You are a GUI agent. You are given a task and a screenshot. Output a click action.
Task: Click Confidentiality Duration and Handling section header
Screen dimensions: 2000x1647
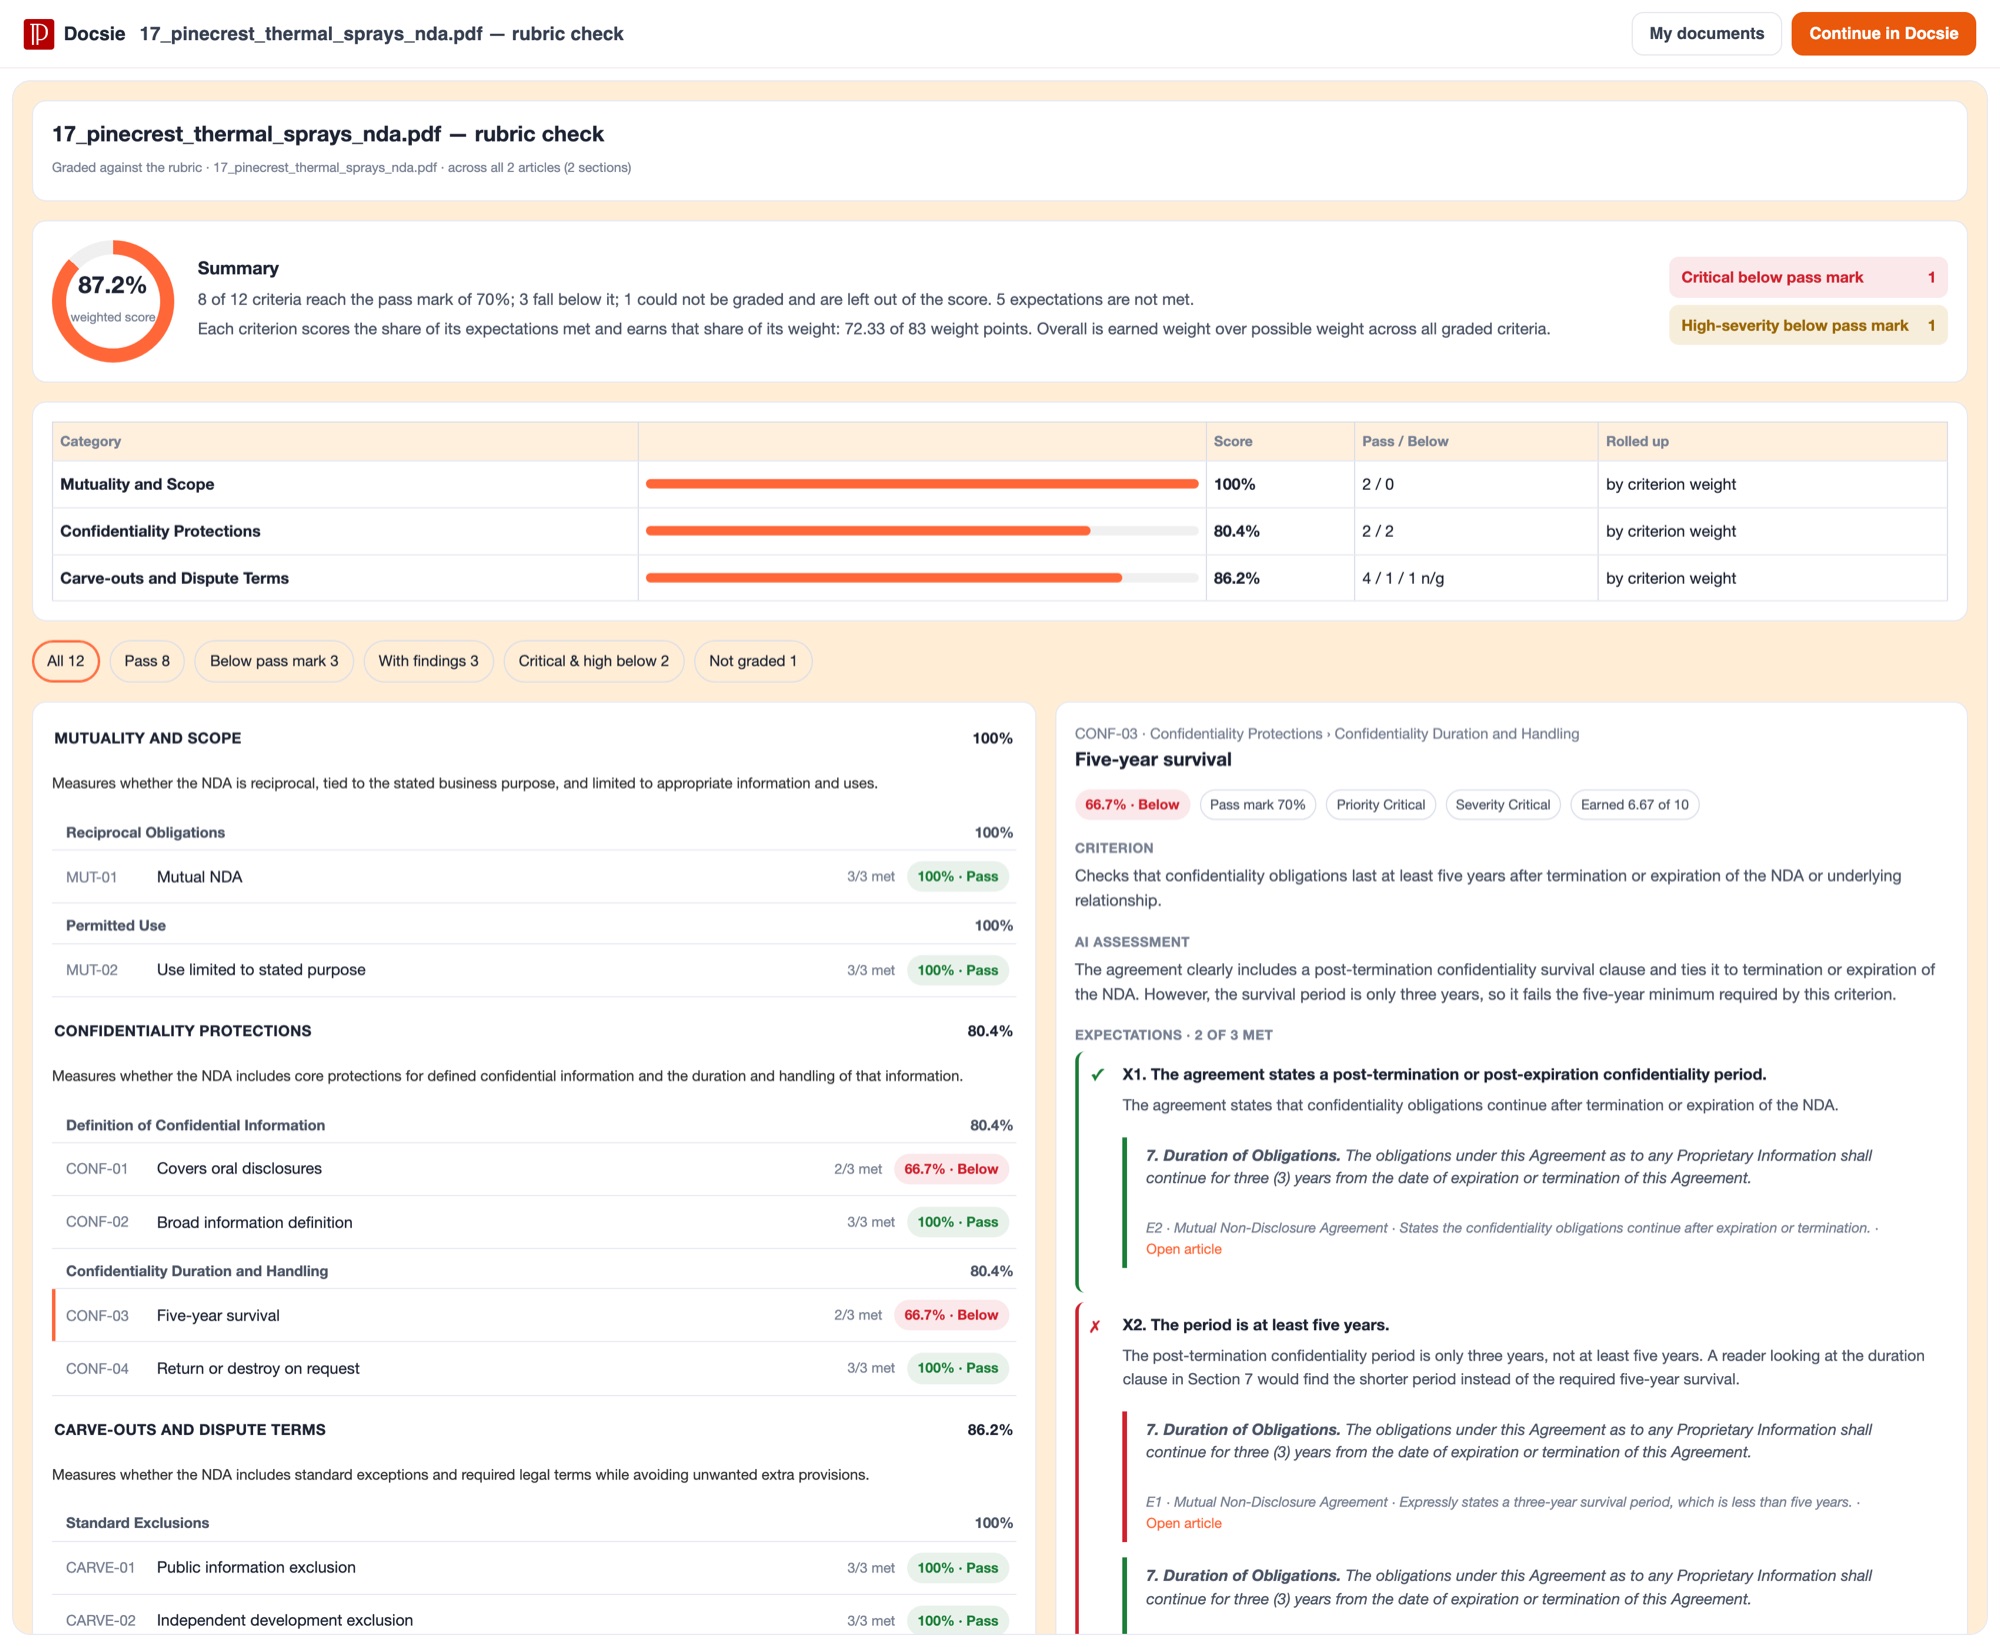click(x=534, y=1272)
